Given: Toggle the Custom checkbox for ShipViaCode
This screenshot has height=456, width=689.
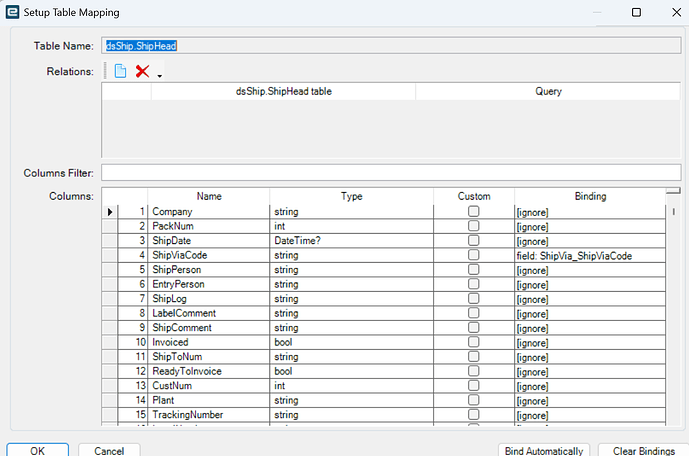Looking at the screenshot, I should (x=473, y=255).
